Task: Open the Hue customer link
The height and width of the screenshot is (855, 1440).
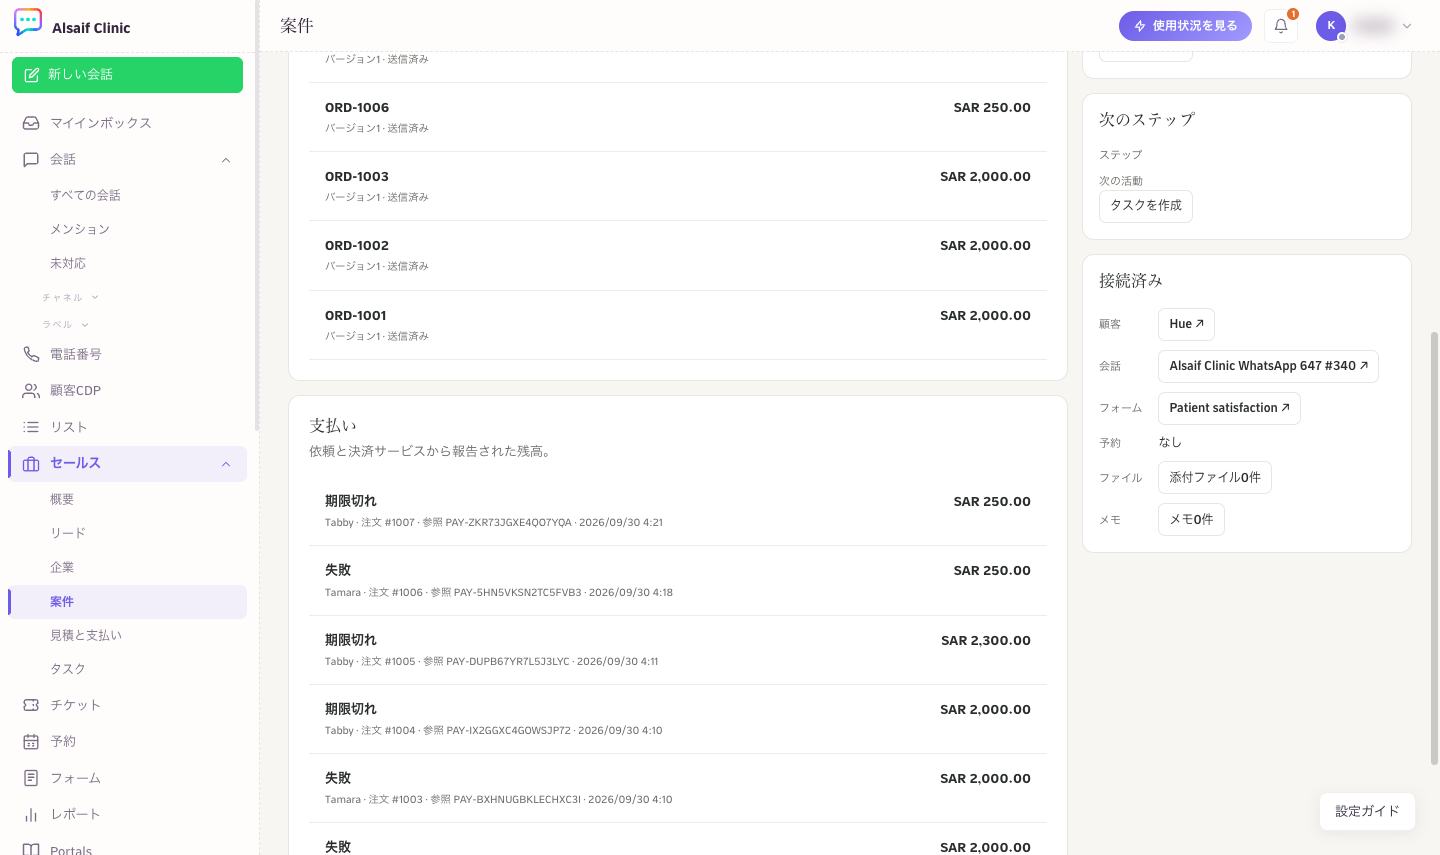Action: pos(1186,324)
